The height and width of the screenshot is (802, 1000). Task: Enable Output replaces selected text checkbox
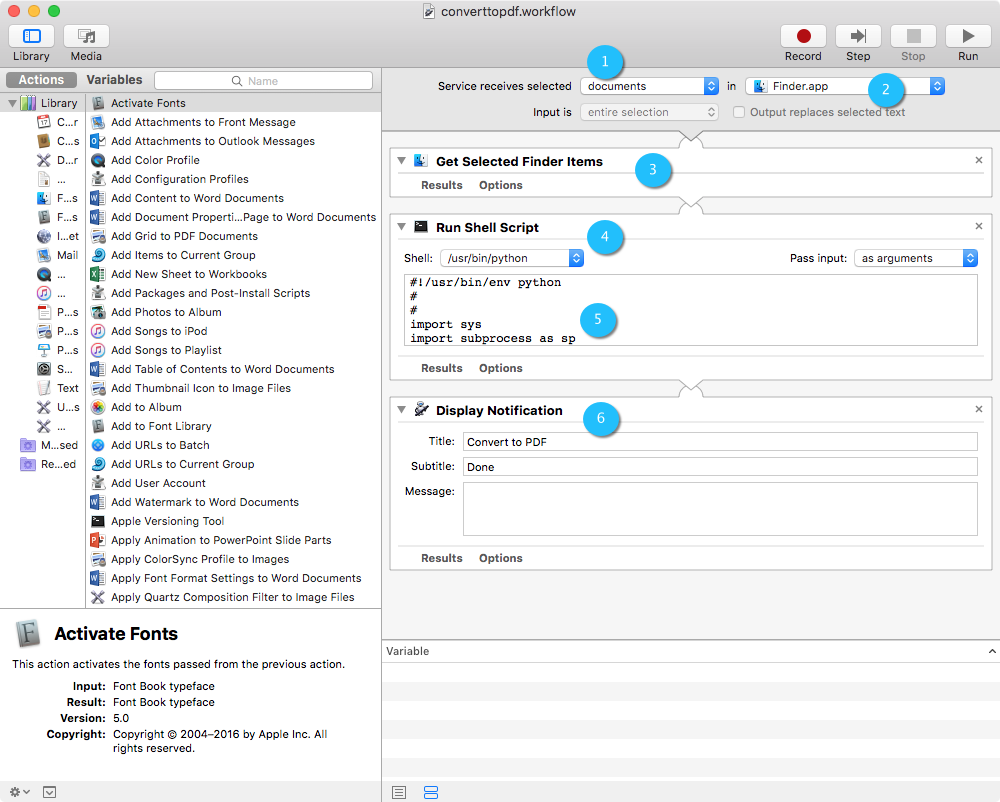739,112
